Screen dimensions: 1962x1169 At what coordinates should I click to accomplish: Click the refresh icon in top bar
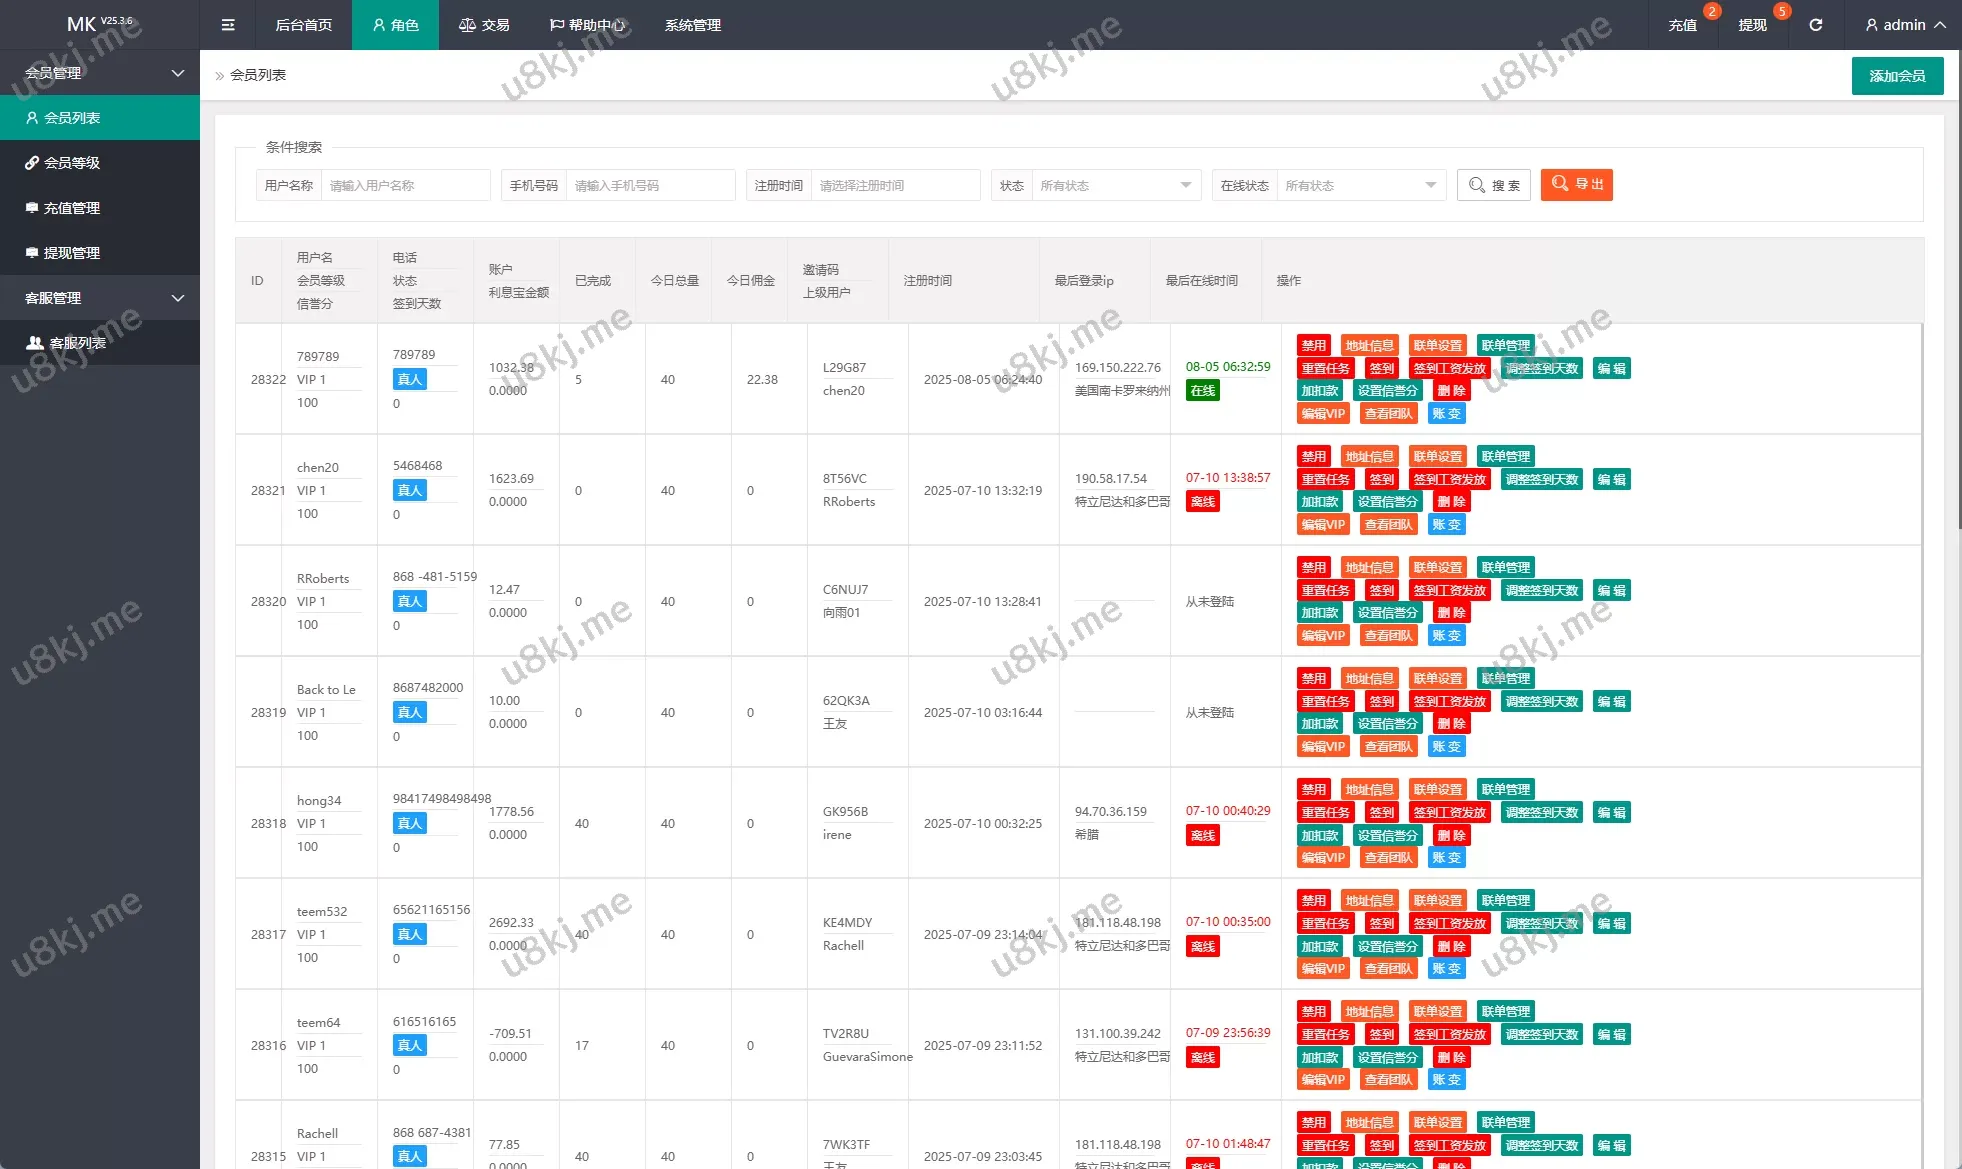[x=1815, y=25]
